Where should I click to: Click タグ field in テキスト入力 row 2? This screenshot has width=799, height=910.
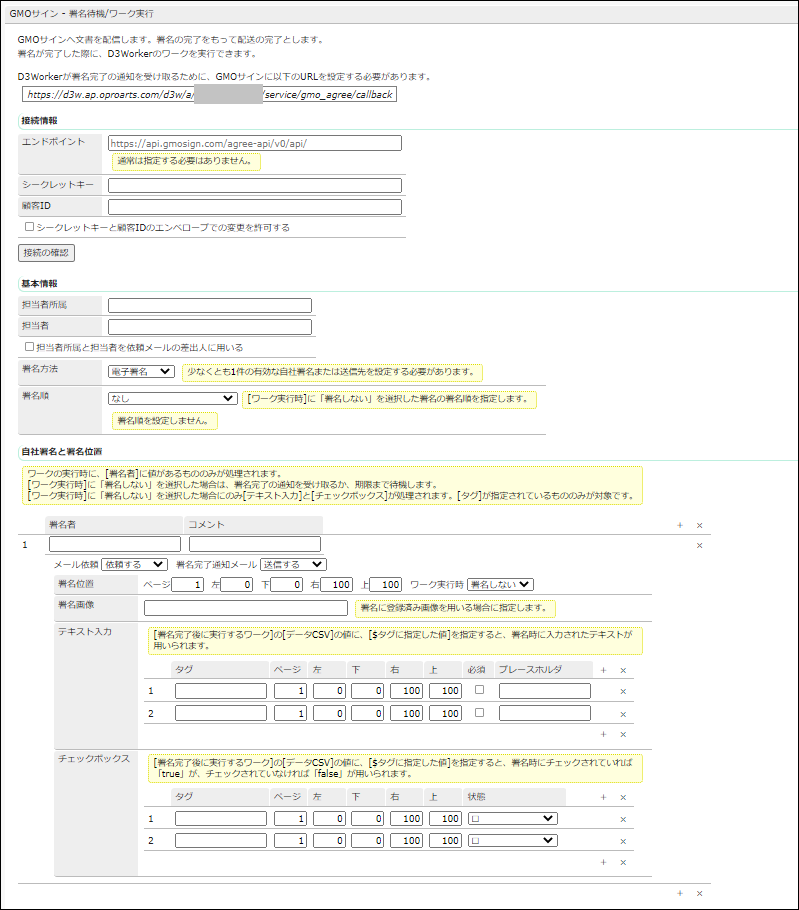[221, 713]
